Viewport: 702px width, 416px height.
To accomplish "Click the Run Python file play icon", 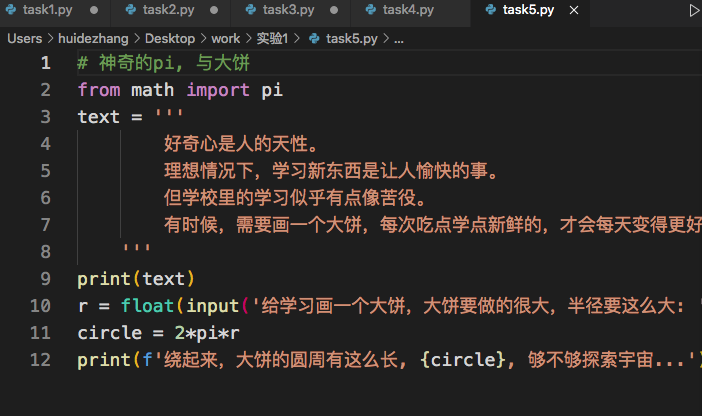I will point(694,10).
